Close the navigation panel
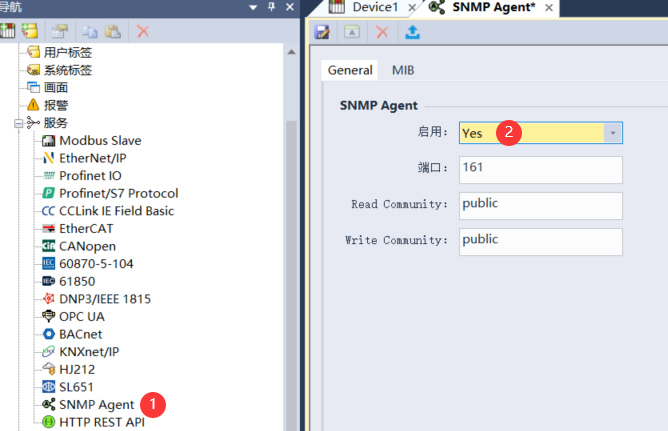Viewport: 668px width, 431px height. (x=290, y=7)
